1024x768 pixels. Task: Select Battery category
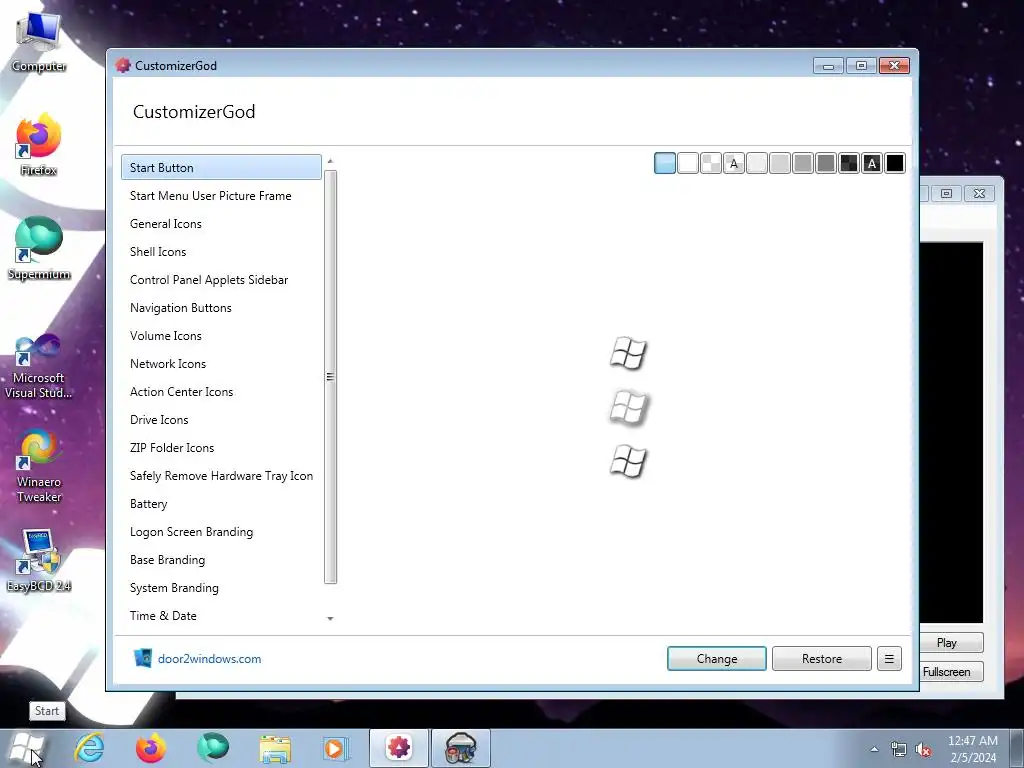click(x=221, y=504)
